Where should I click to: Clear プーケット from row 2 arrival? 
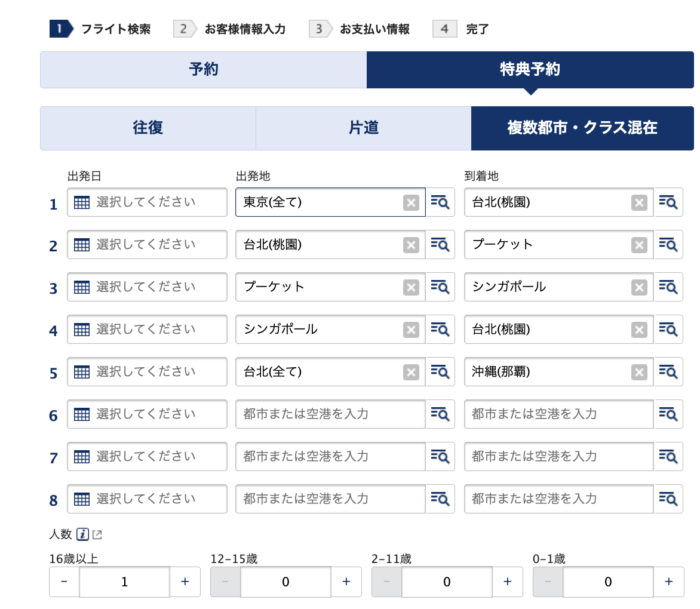point(640,245)
